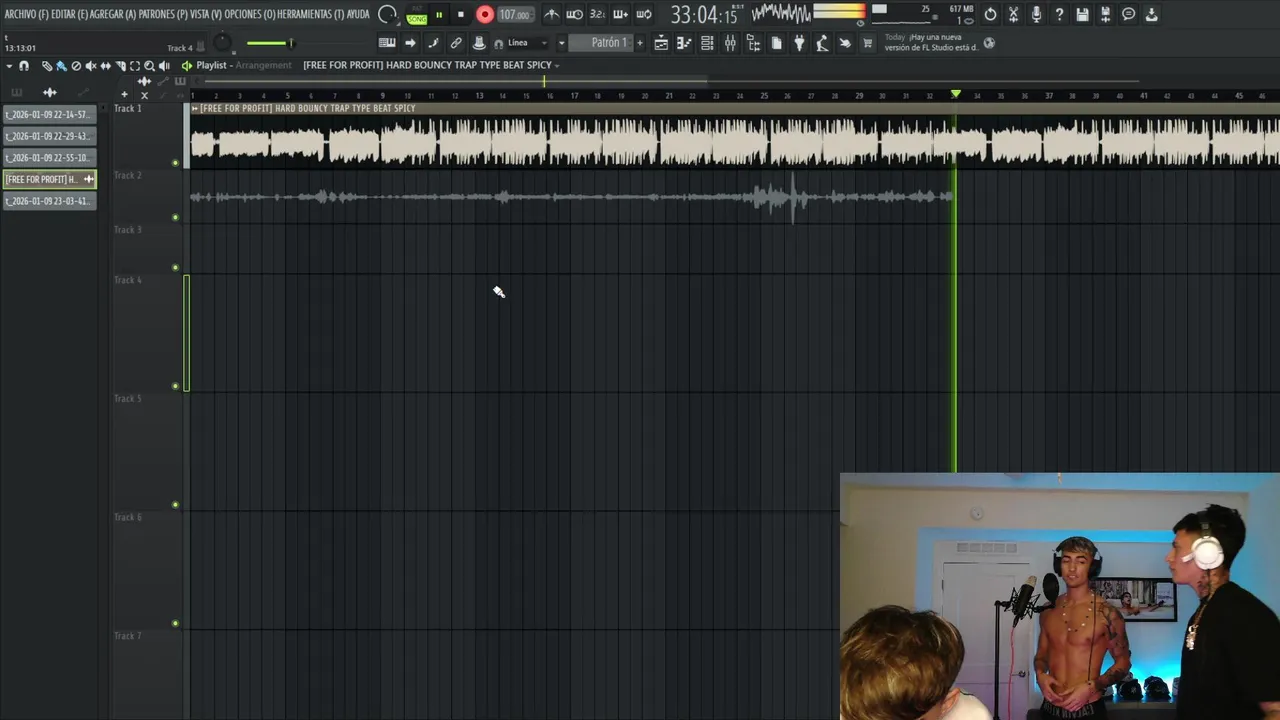Toggle PAT/SONG playback mode
1280x720 pixels.
tap(417, 15)
